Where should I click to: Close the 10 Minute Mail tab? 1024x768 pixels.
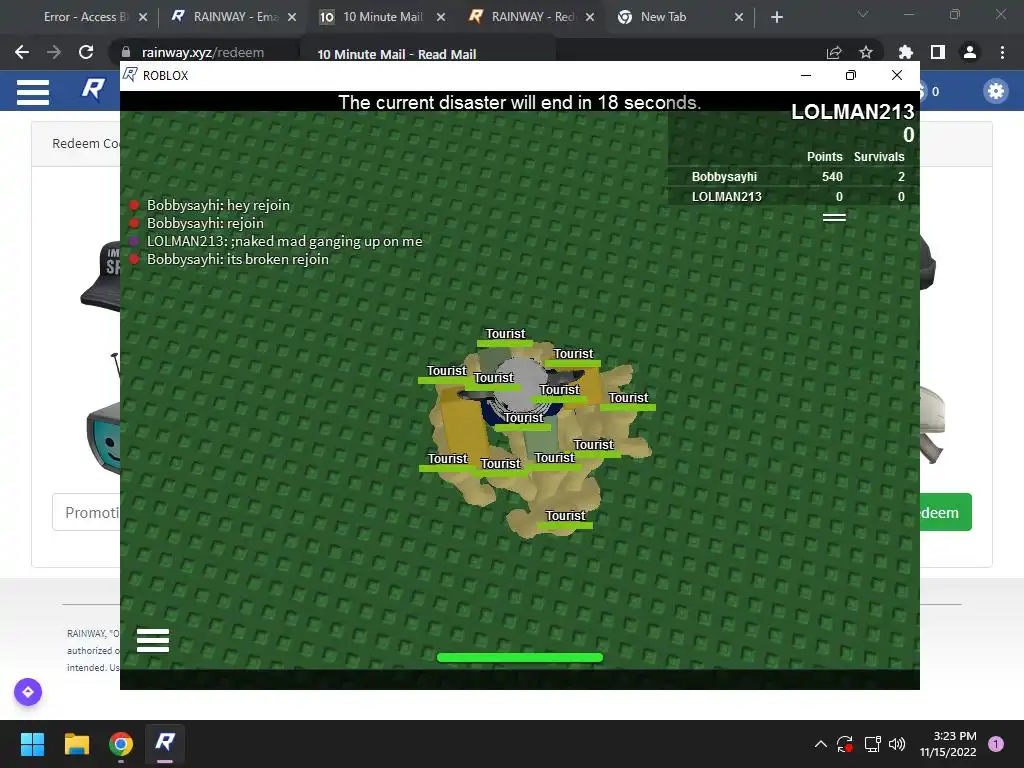(x=441, y=17)
